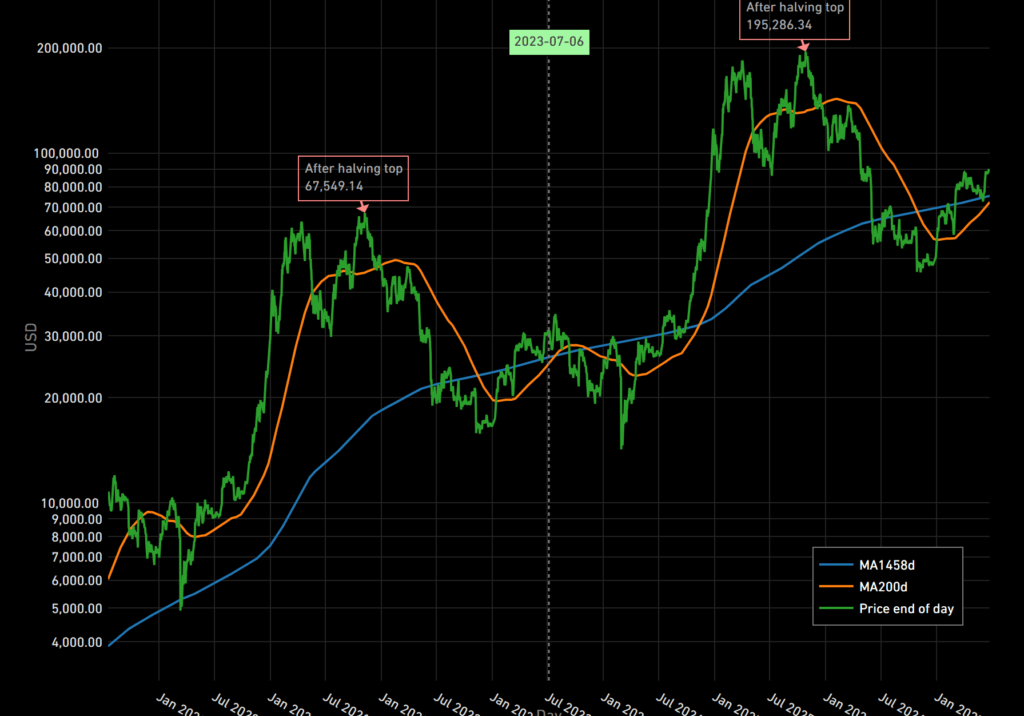The width and height of the screenshot is (1024, 716).
Task: Pick the 20,000.00 y-axis tick label
Action: 66,398
